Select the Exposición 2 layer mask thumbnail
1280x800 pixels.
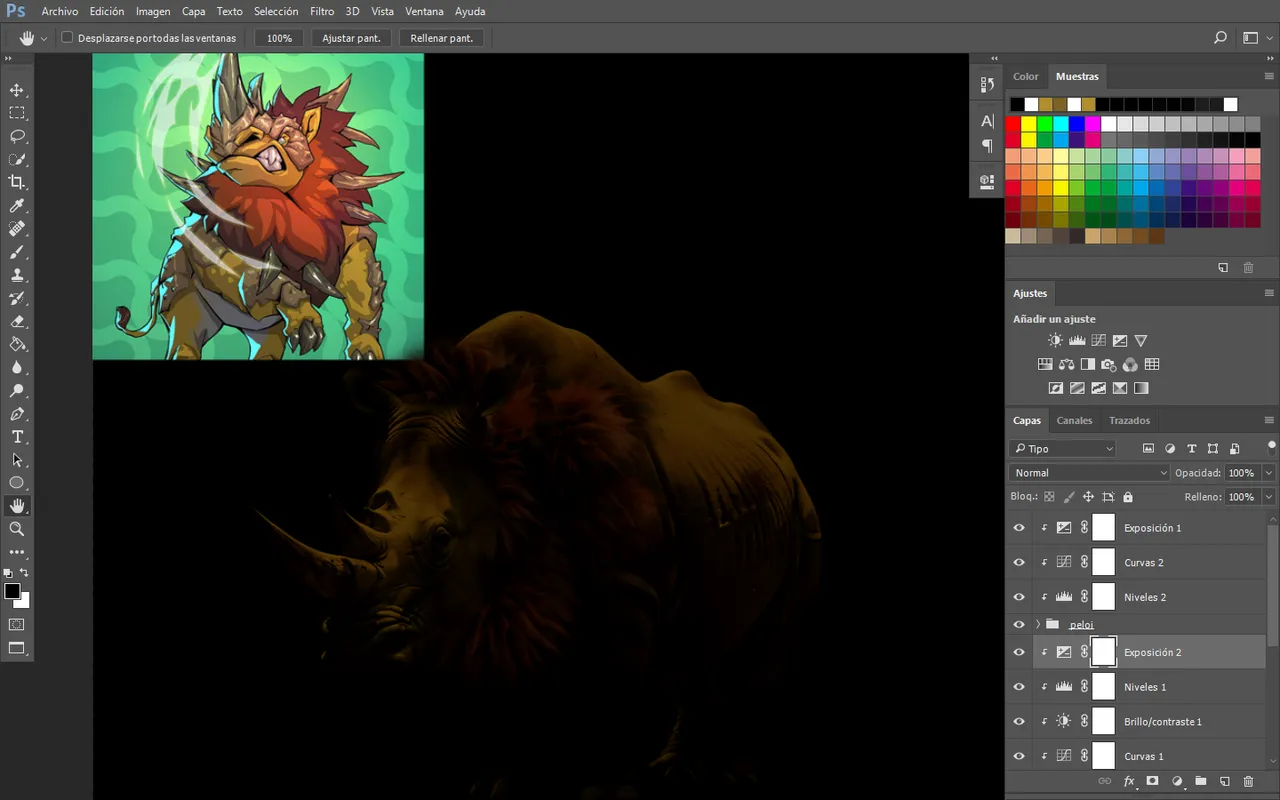1103,652
